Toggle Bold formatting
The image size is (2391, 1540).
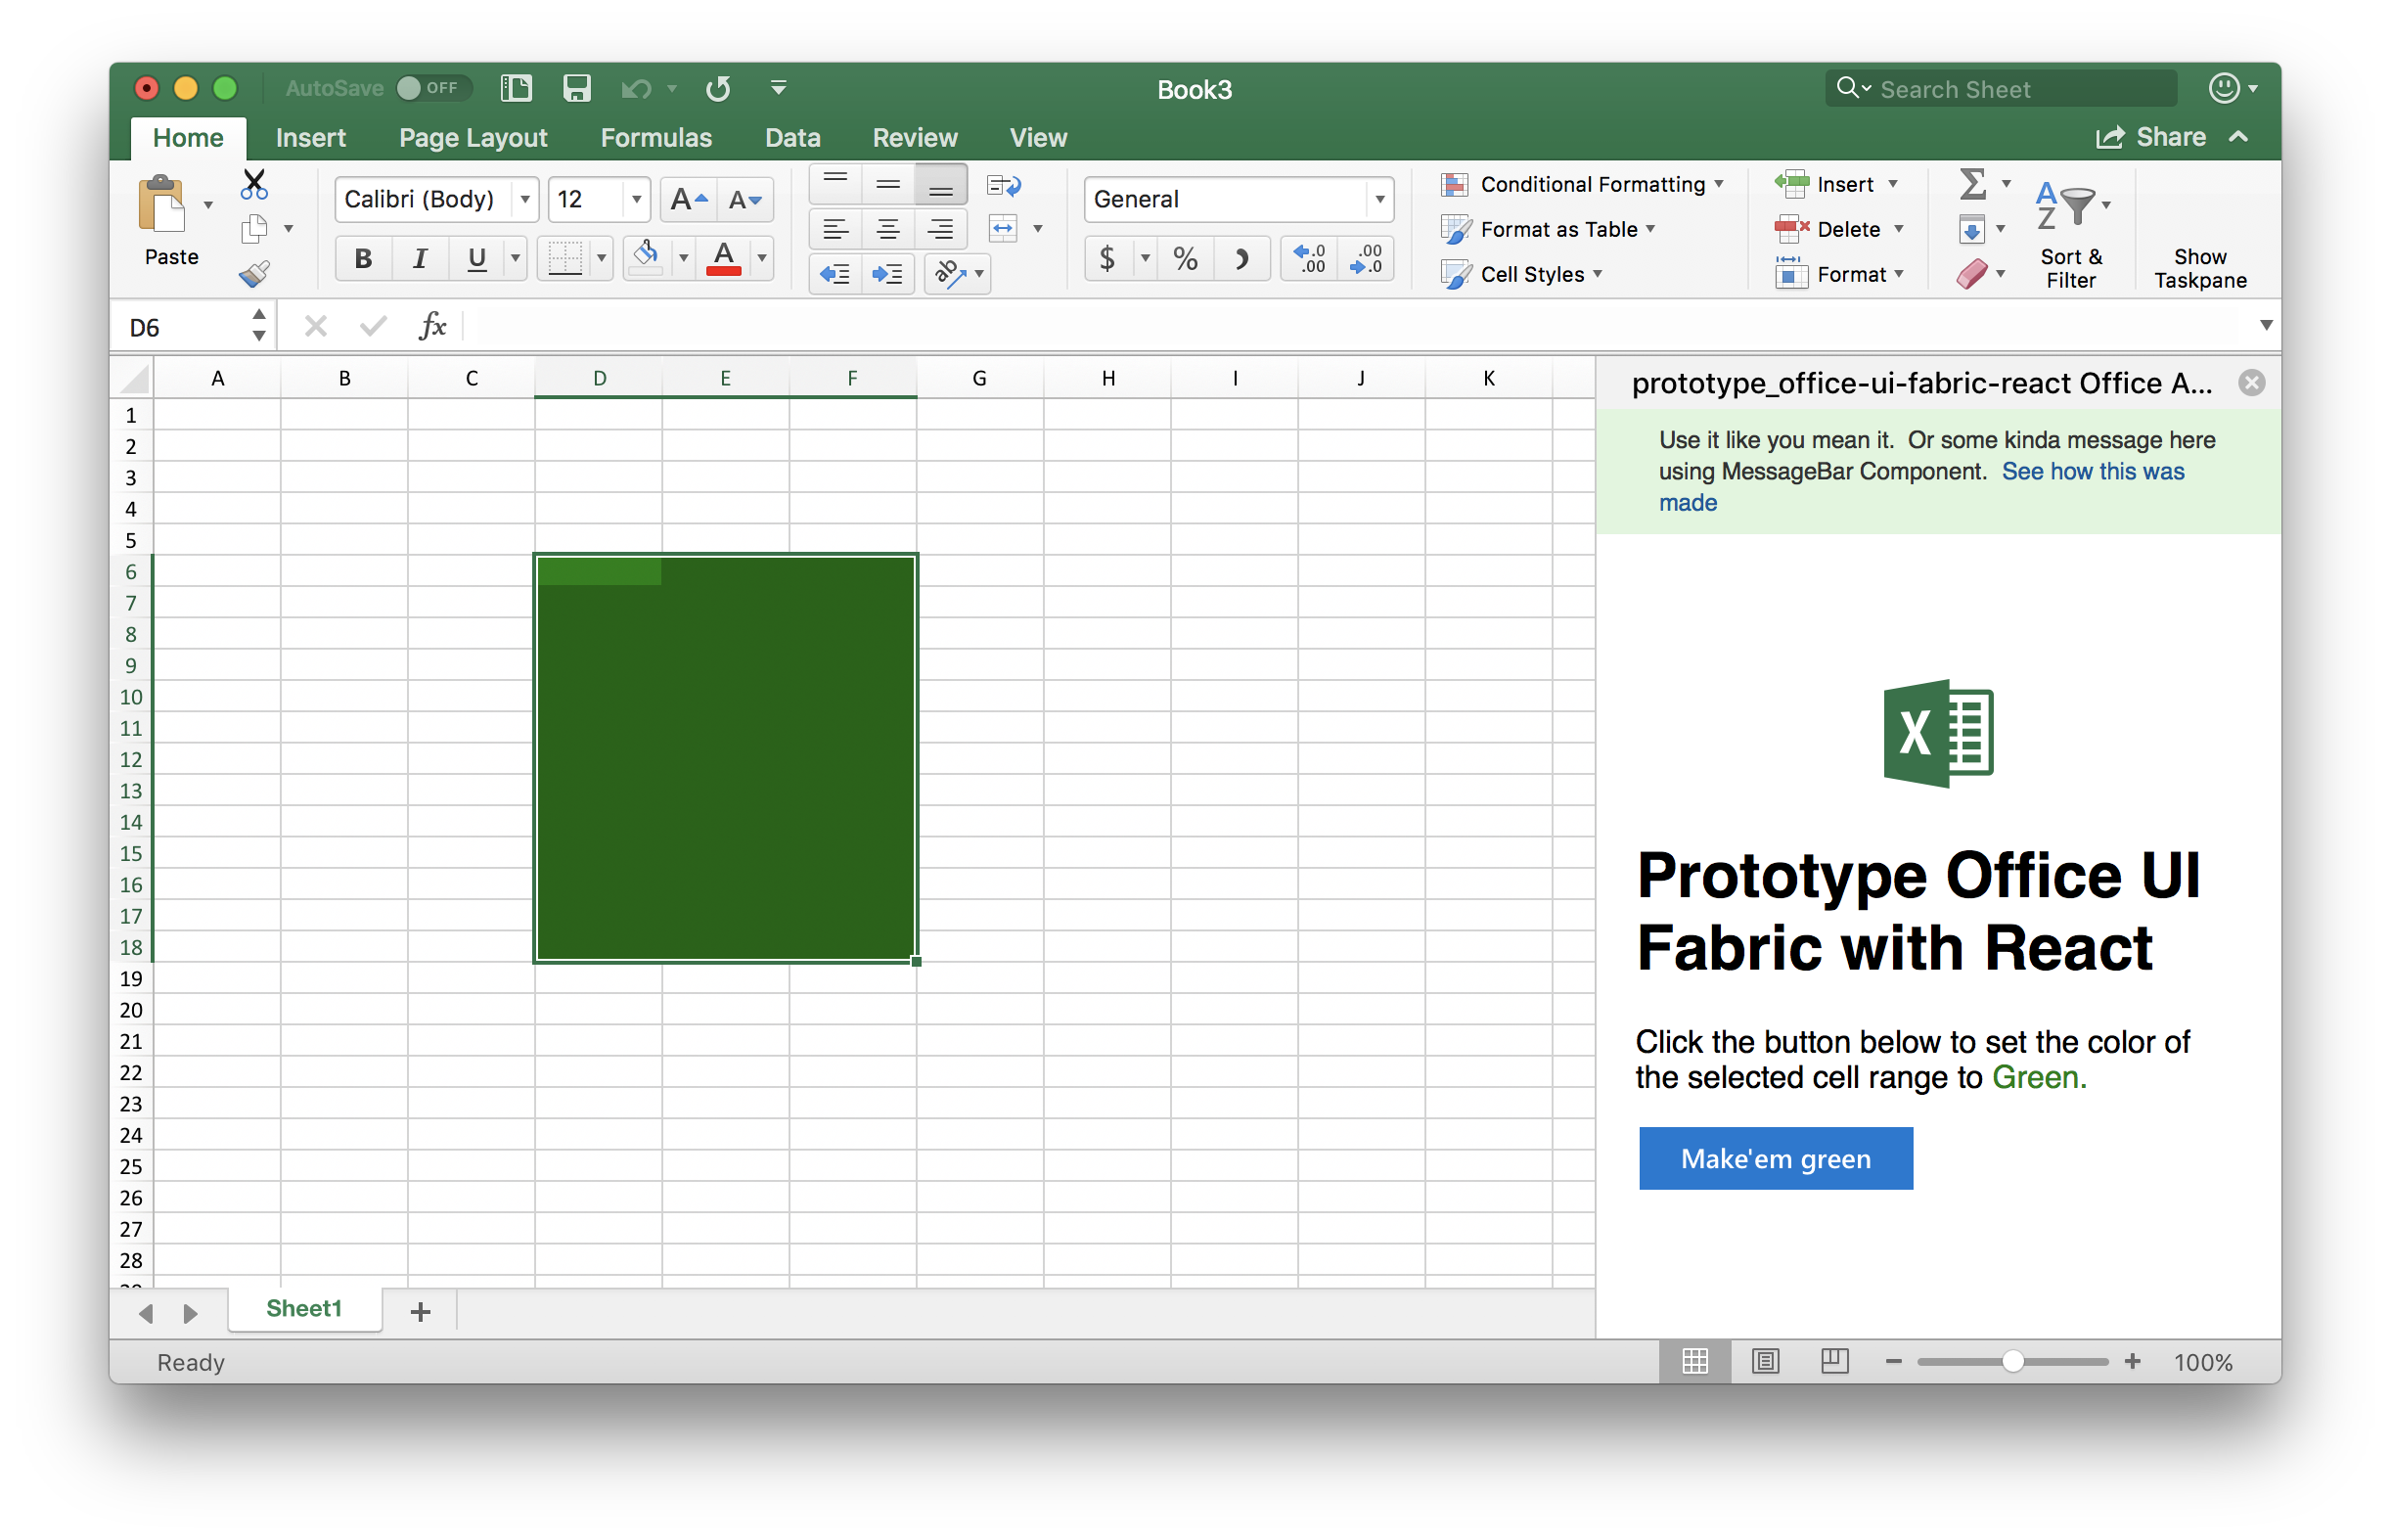pyautogui.click(x=363, y=259)
